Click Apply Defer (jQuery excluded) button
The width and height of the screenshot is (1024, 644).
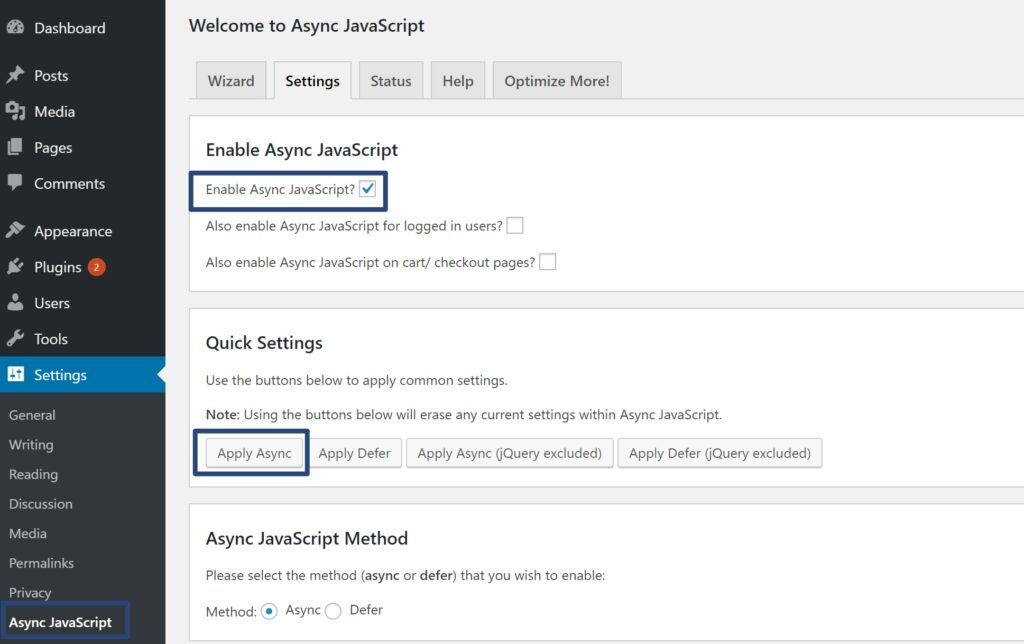click(720, 453)
